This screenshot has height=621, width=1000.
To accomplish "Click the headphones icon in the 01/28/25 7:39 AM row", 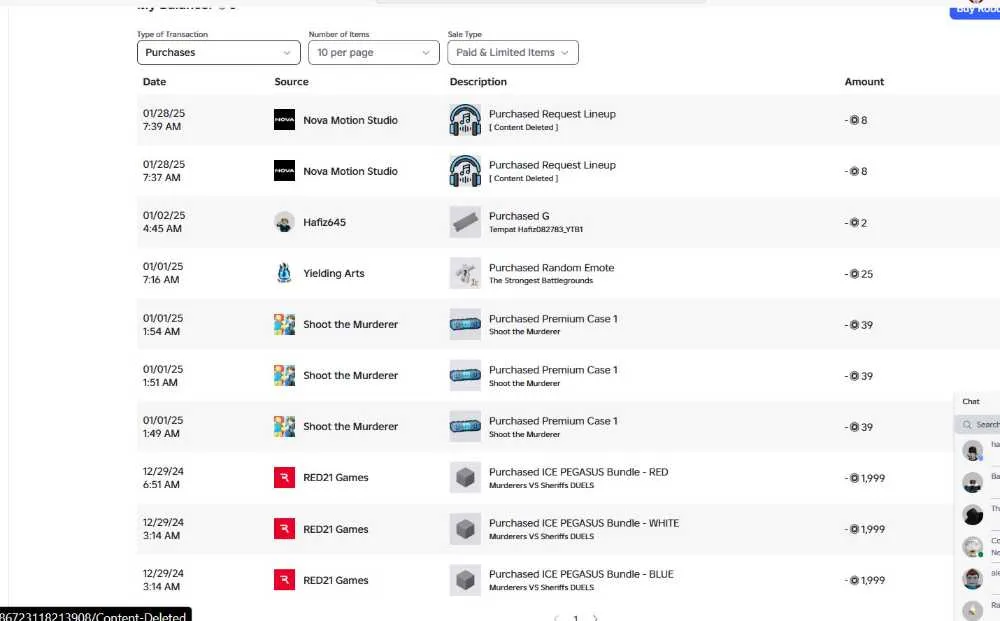I will [x=466, y=120].
